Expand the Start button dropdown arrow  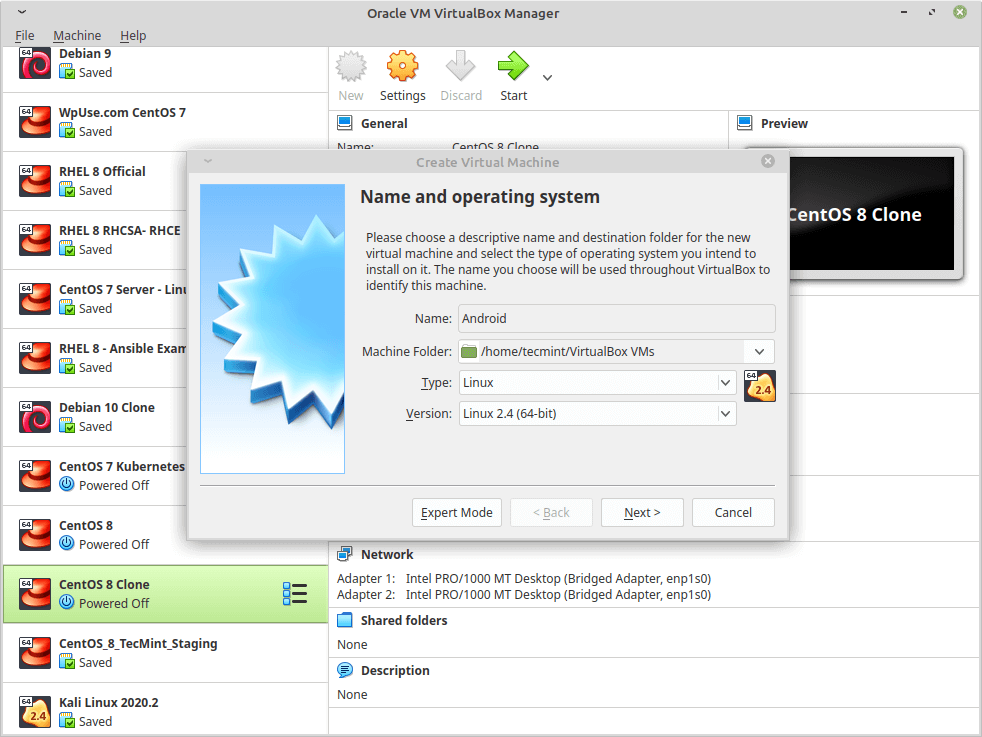tap(547, 78)
